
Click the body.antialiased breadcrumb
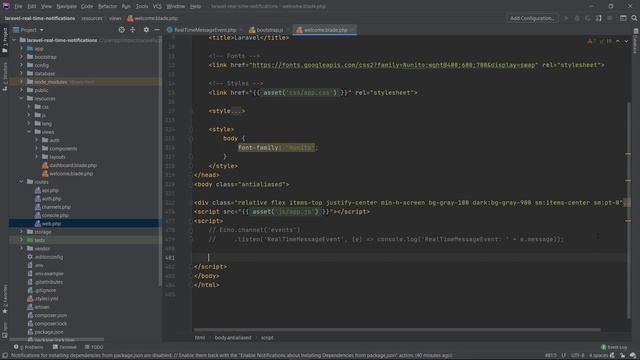coord(233,338)
